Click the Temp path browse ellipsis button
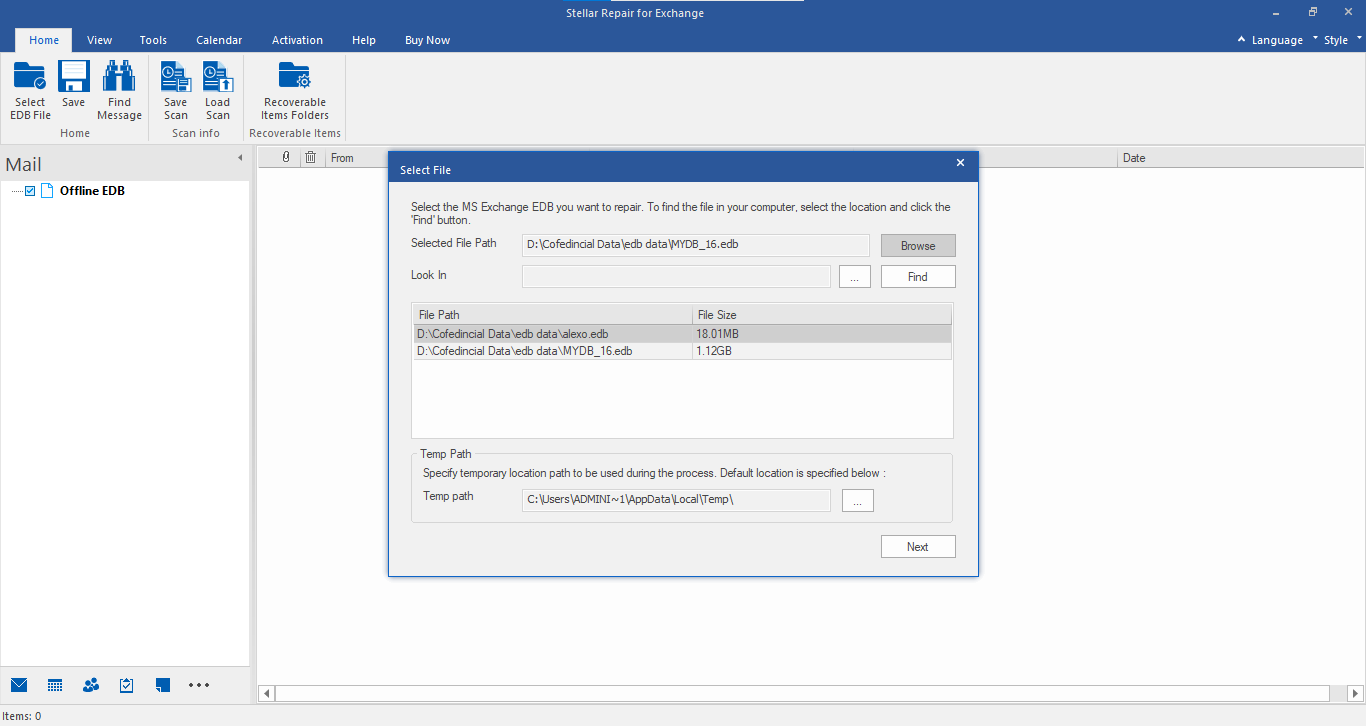 (x=857, y=501)
